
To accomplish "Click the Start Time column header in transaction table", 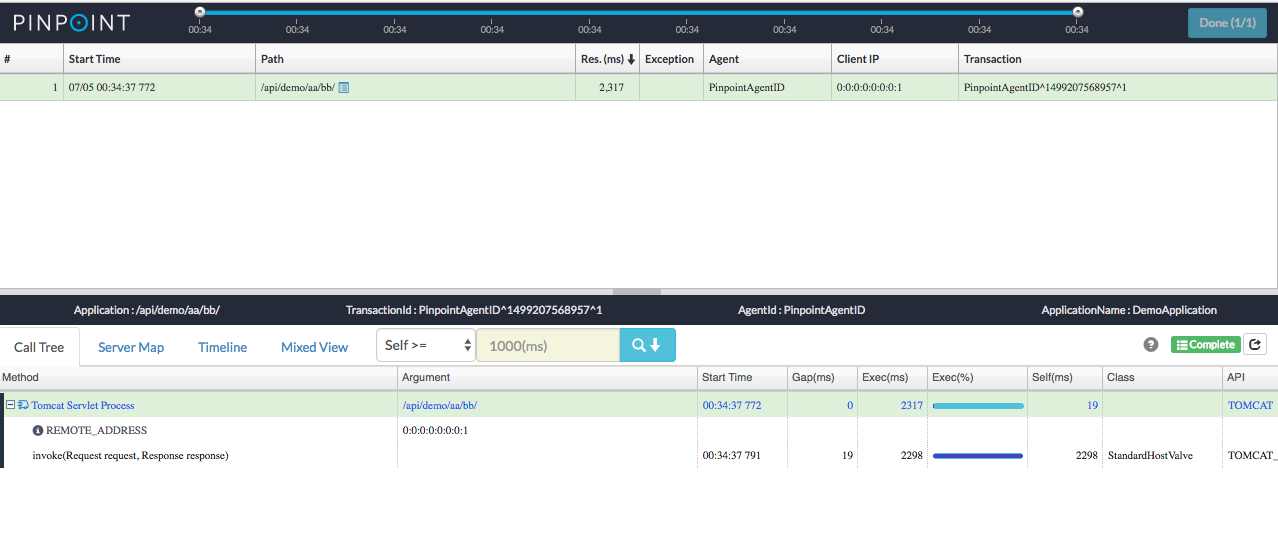I will [x=160, y=59].
